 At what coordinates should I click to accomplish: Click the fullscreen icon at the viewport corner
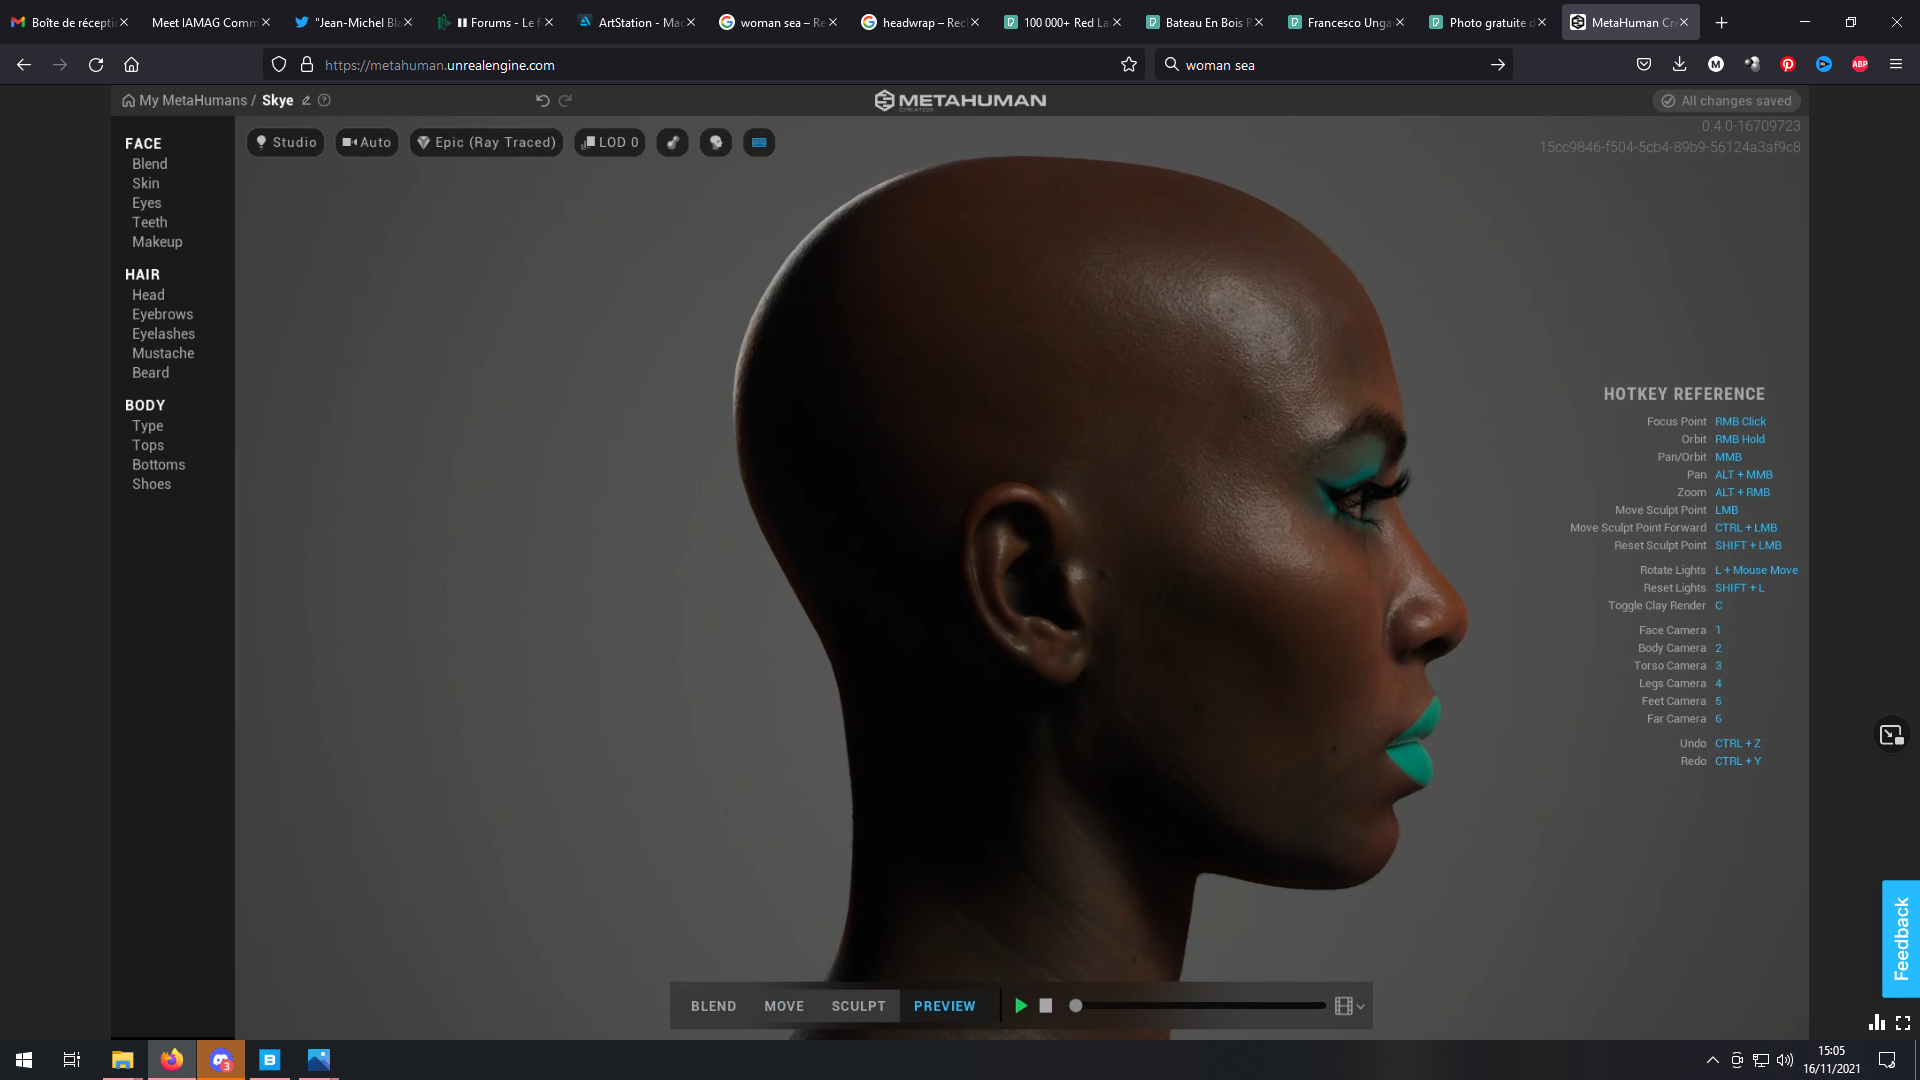tap(1903, 1023)
